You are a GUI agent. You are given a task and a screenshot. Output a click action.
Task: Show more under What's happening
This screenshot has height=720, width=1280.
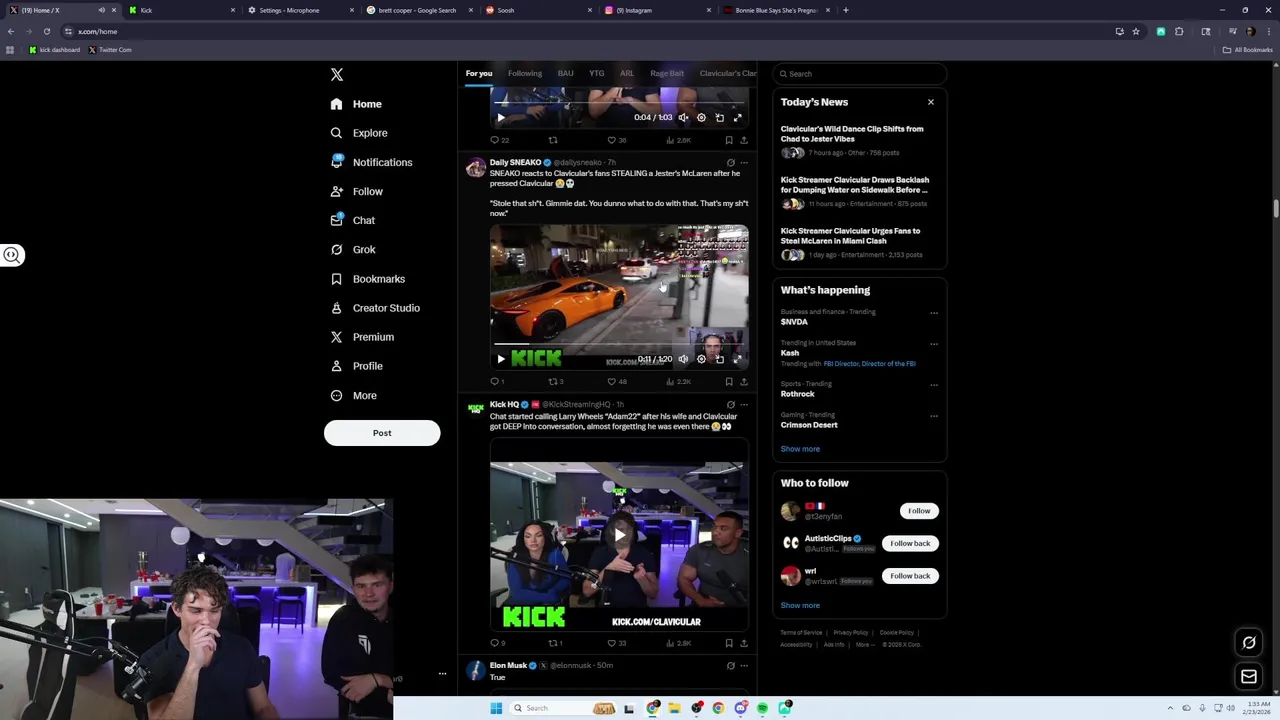(800, 449)
